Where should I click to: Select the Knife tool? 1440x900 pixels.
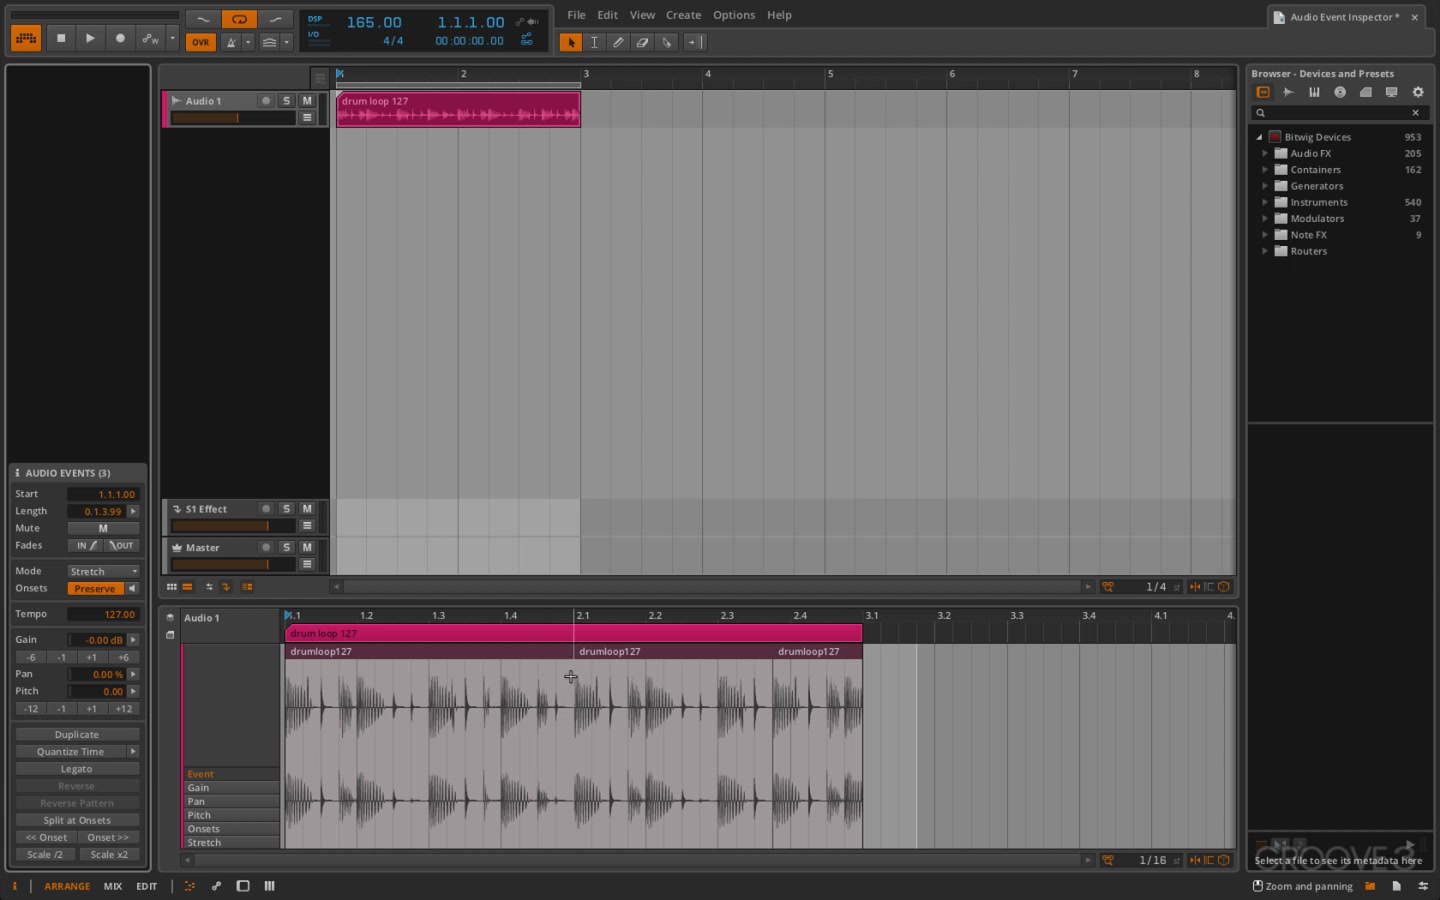click(x=666, y=42)
